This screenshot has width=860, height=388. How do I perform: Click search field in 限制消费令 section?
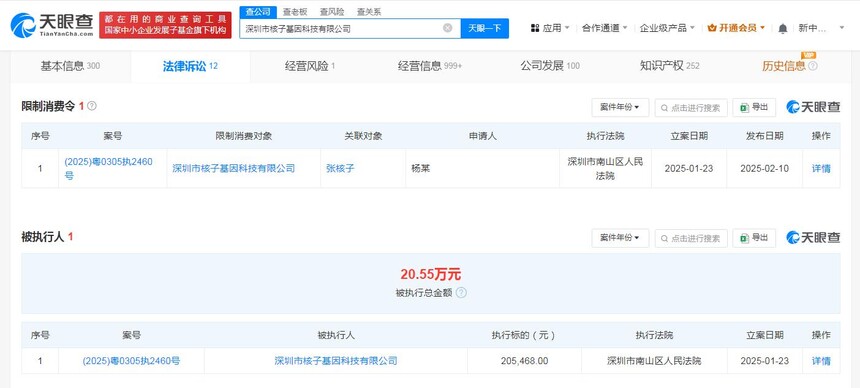pos(691,108)
